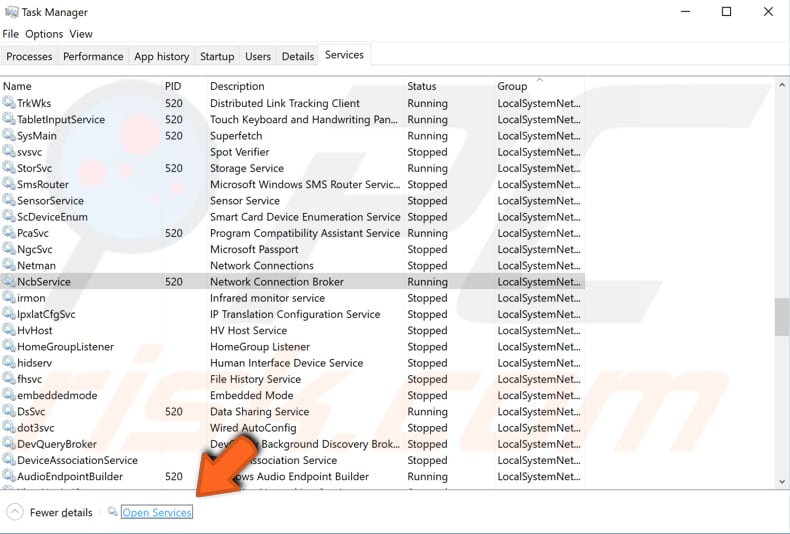This screenshot has height=534, width=790.
Task: Sort by Status column header
Action: click(449, 86)
